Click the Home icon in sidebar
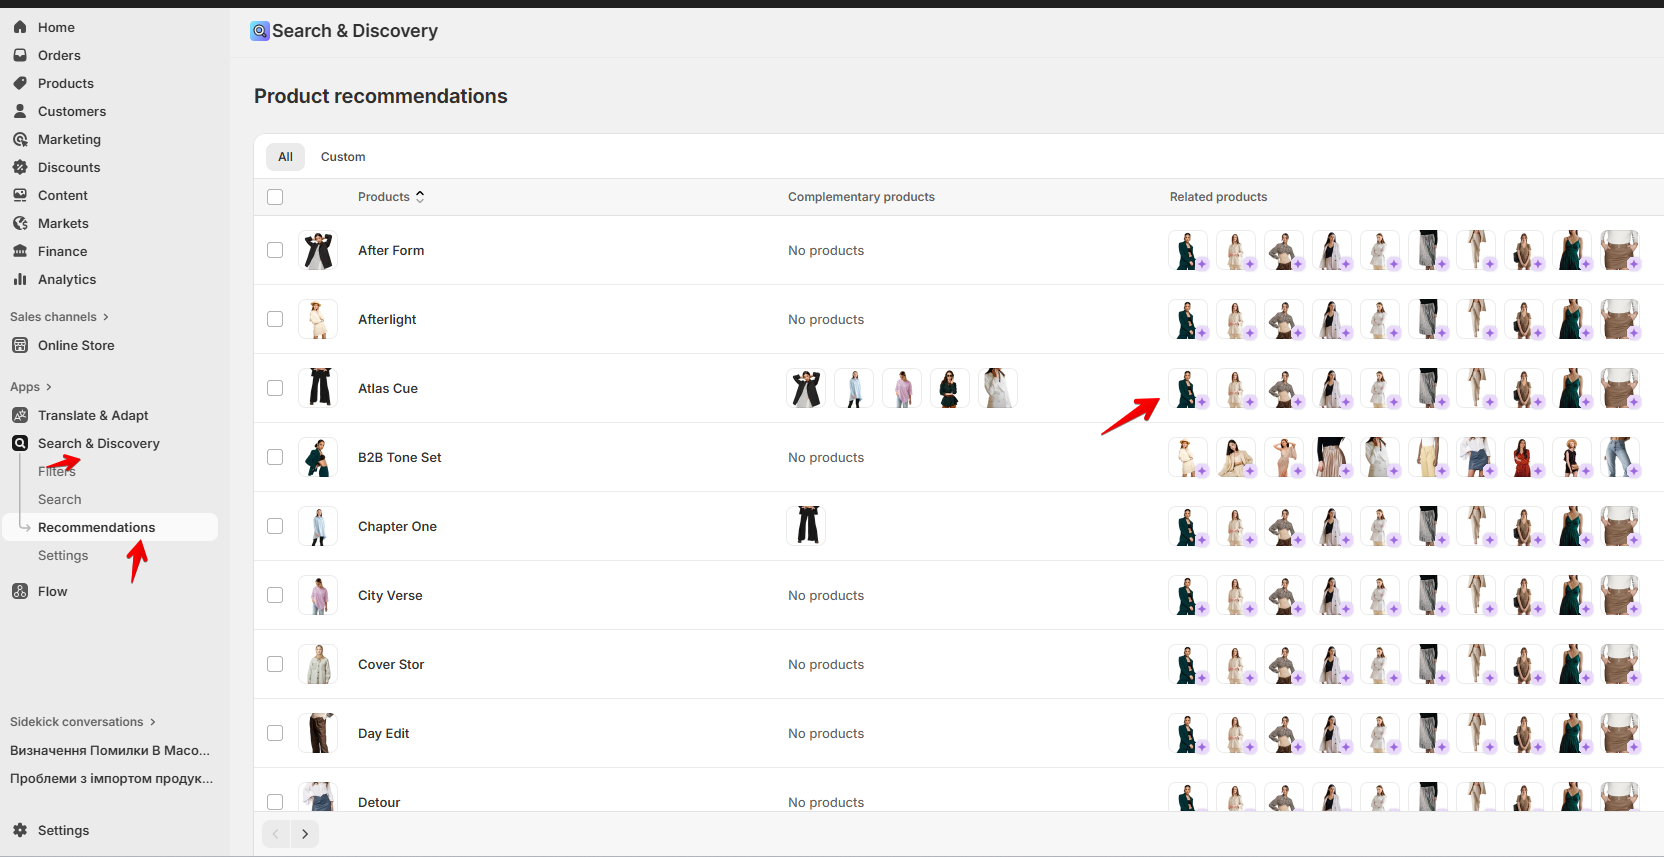 tap(20, 27)
